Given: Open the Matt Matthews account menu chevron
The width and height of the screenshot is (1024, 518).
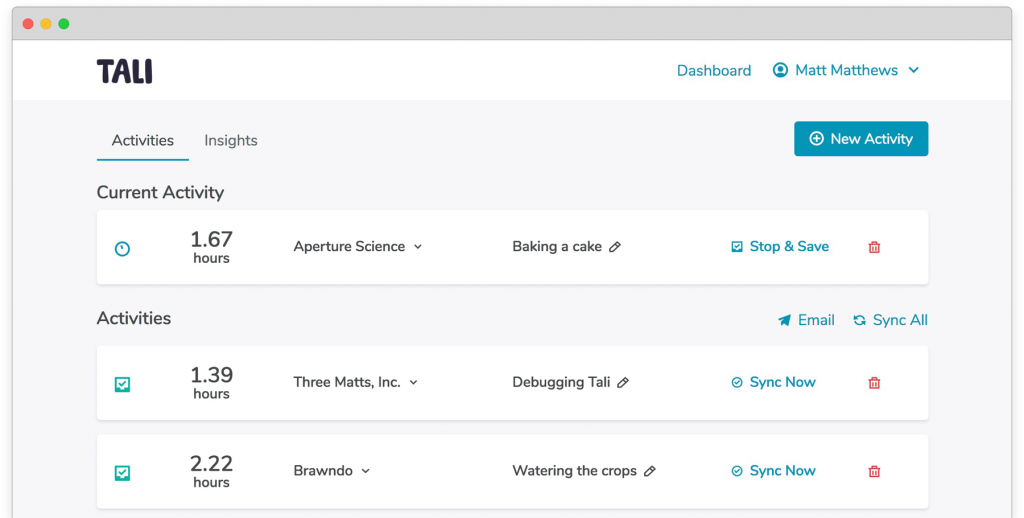Looking at the screenshot, I should pos(914,70).
